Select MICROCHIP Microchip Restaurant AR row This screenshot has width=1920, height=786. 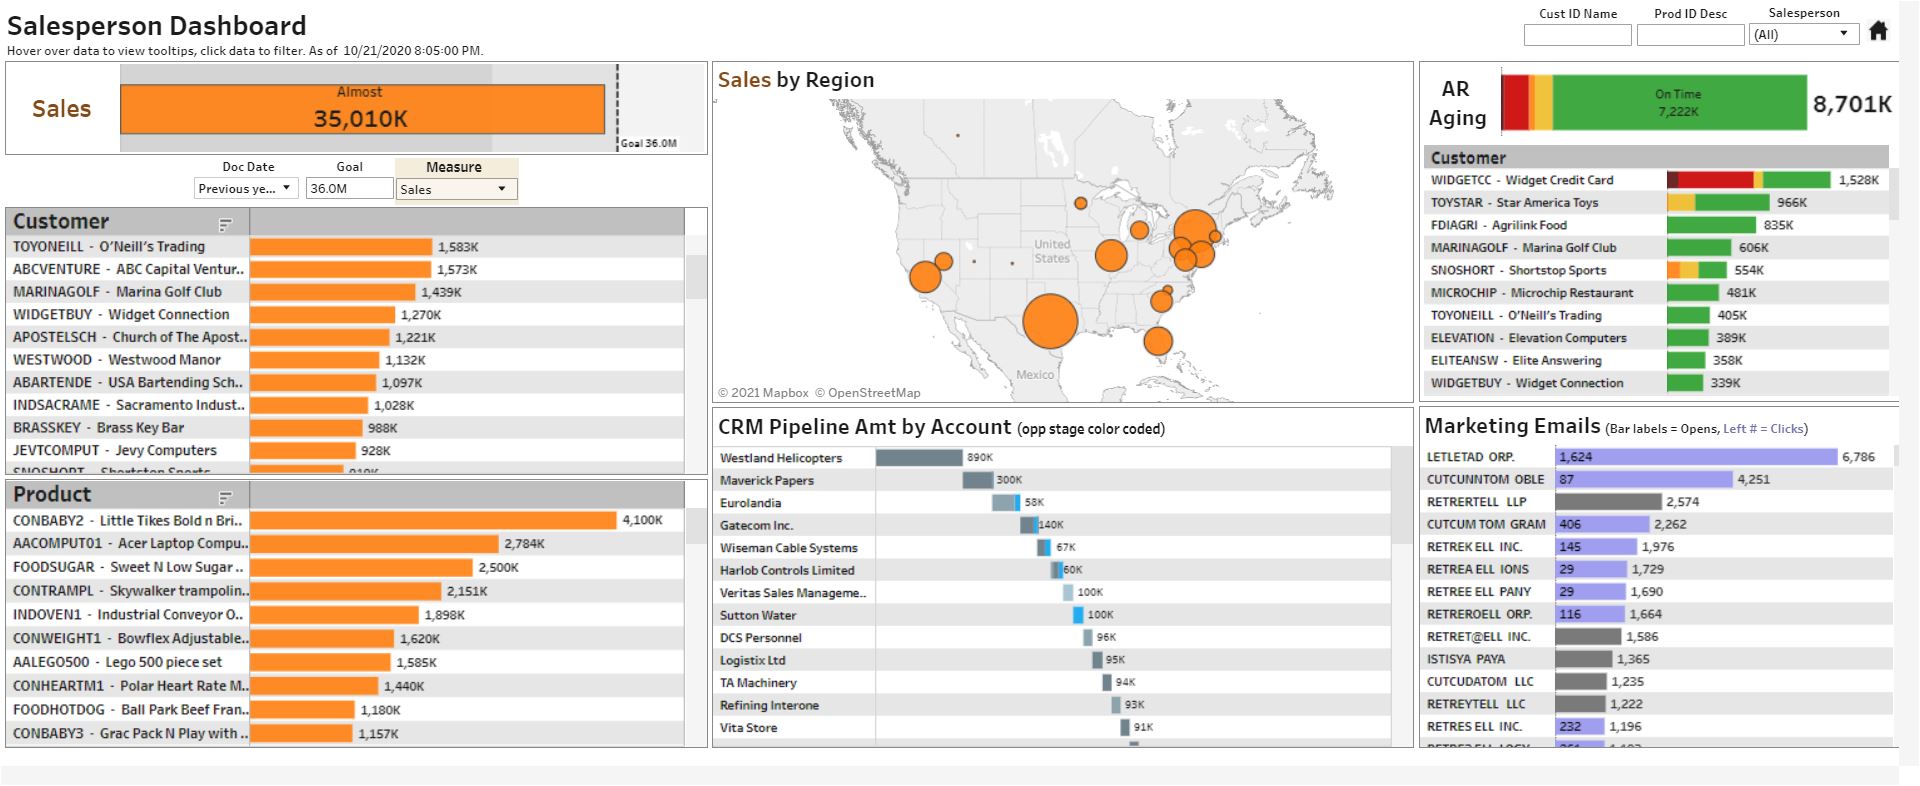1655,293
